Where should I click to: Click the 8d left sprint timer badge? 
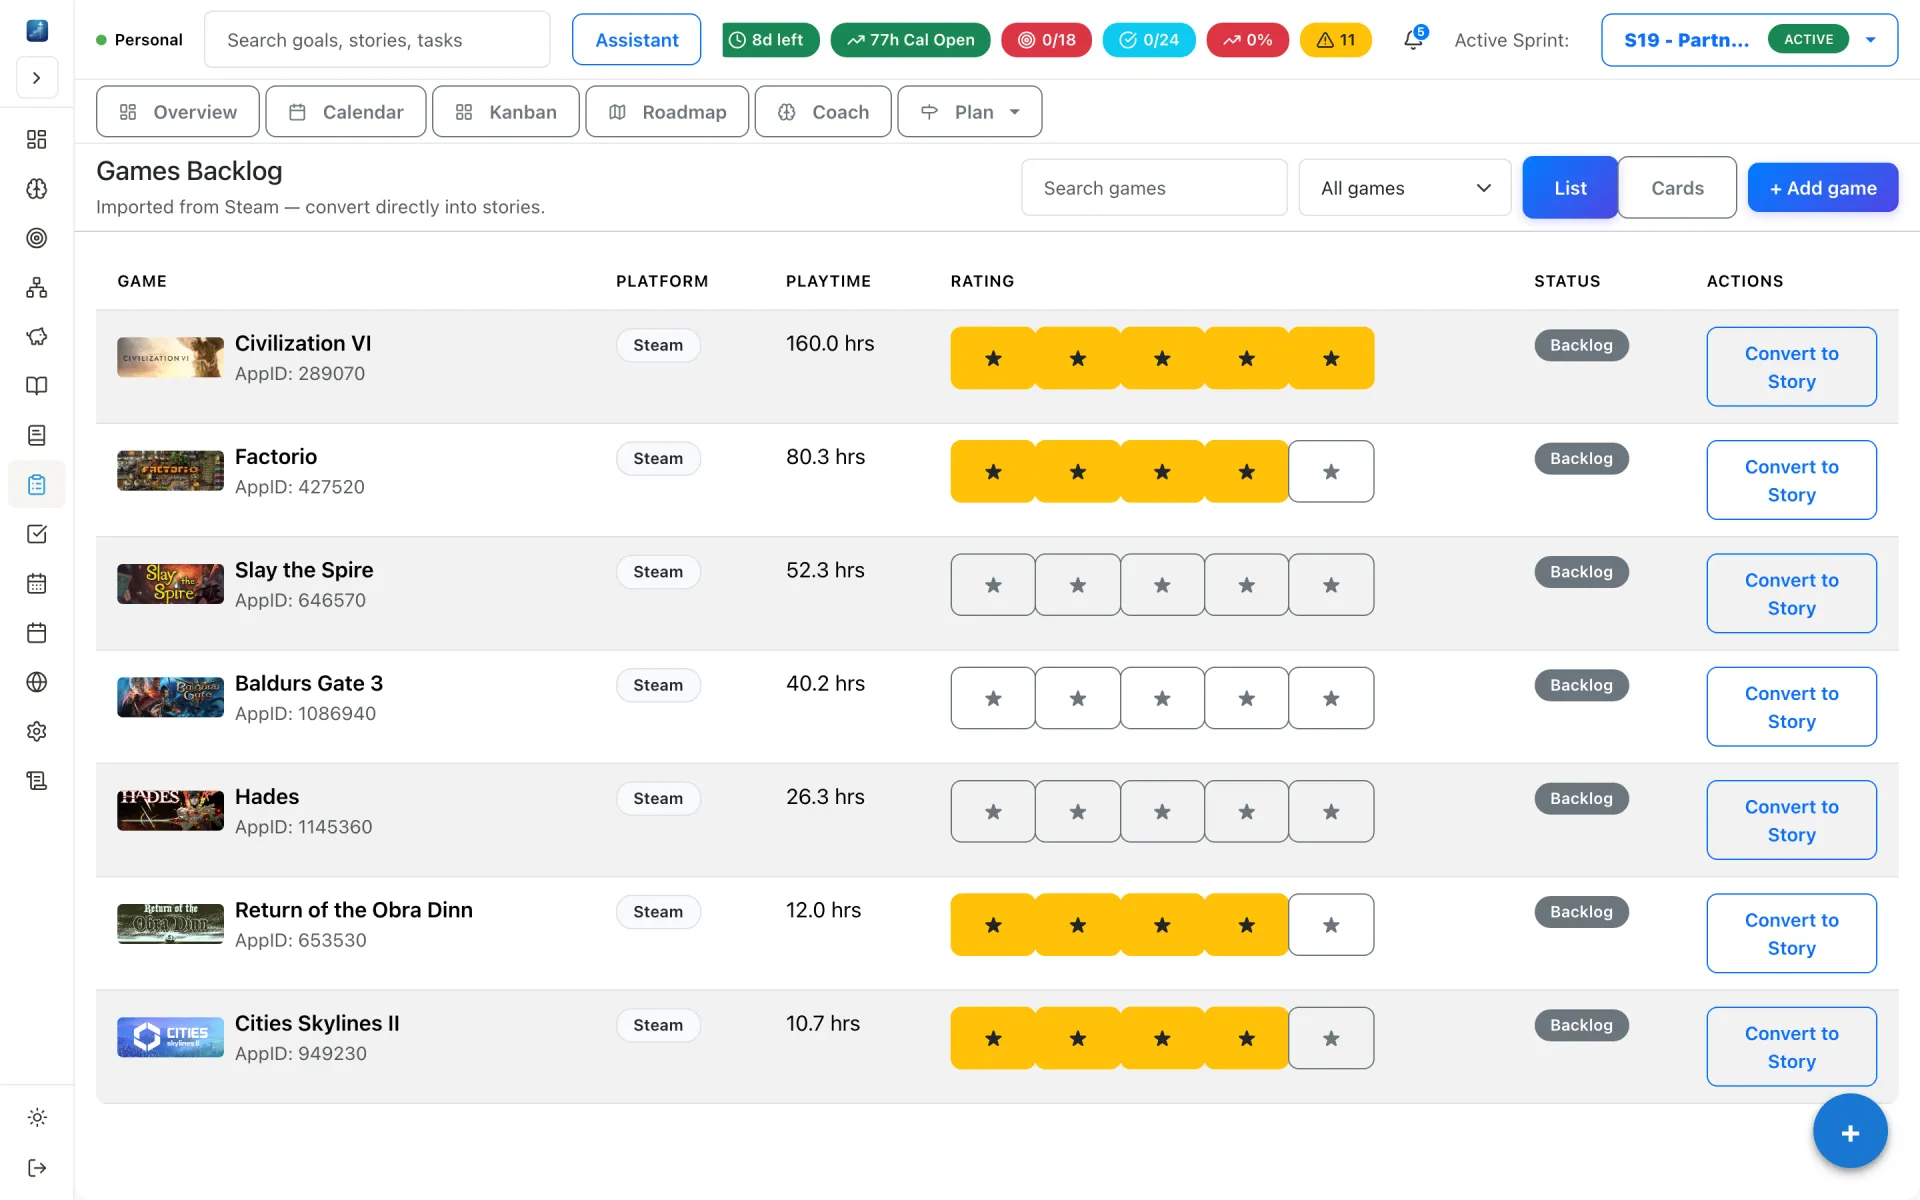tap(770, 40)
